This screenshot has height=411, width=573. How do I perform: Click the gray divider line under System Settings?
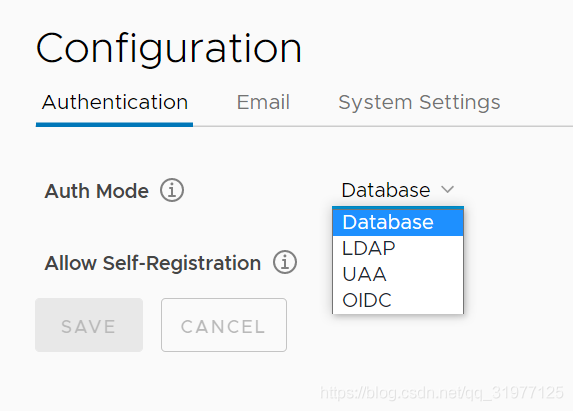[x=383, y=126]
